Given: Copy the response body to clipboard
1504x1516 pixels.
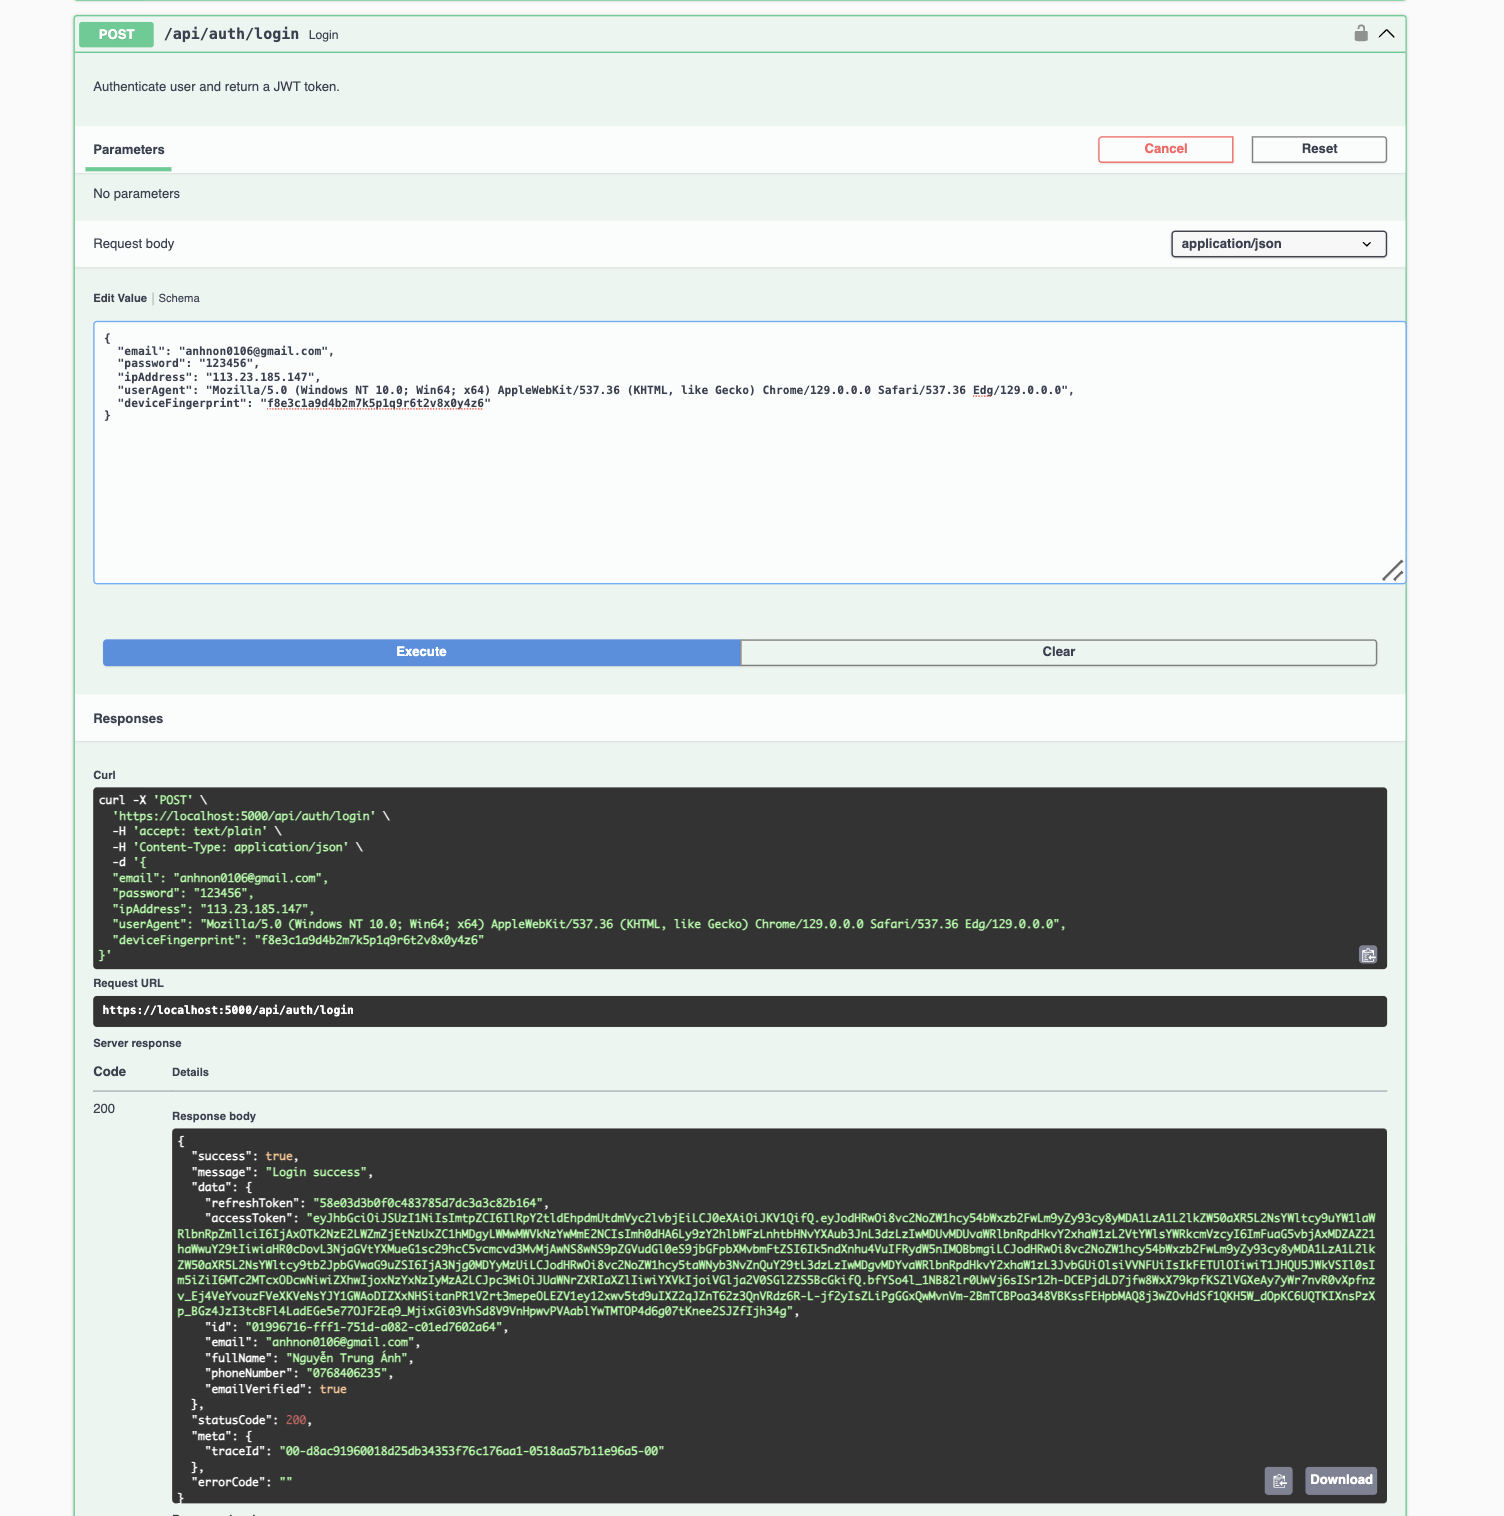Looking at the screenshot, I should click(1279, 1480).
